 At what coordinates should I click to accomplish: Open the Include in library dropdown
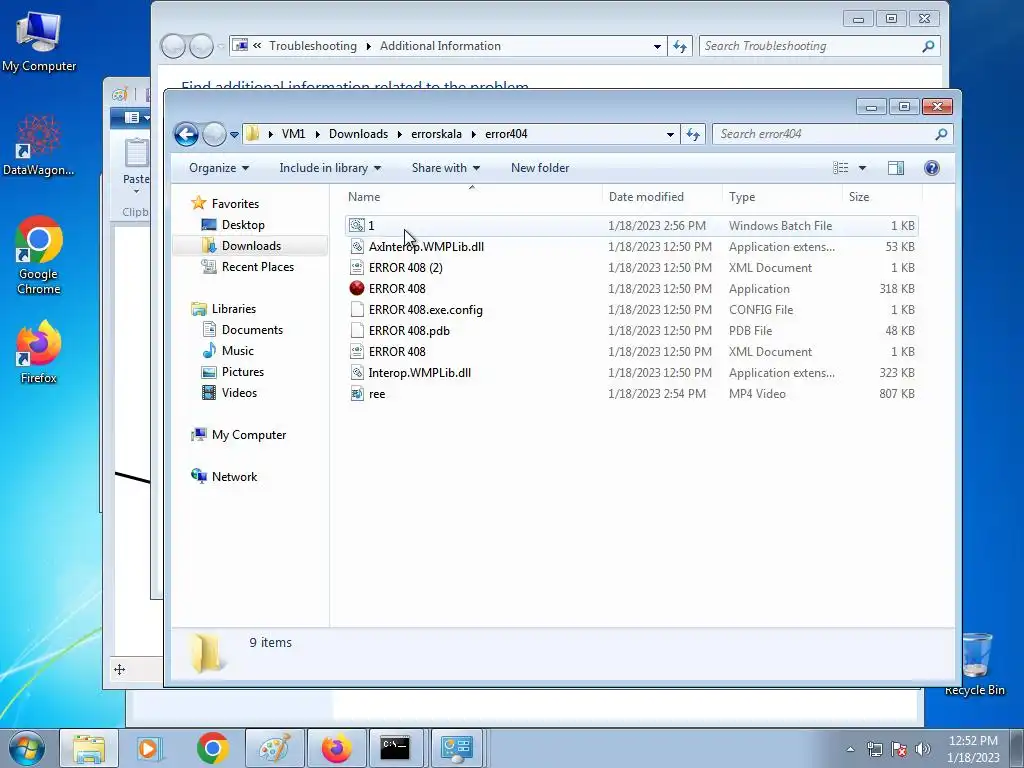point(330,168)
